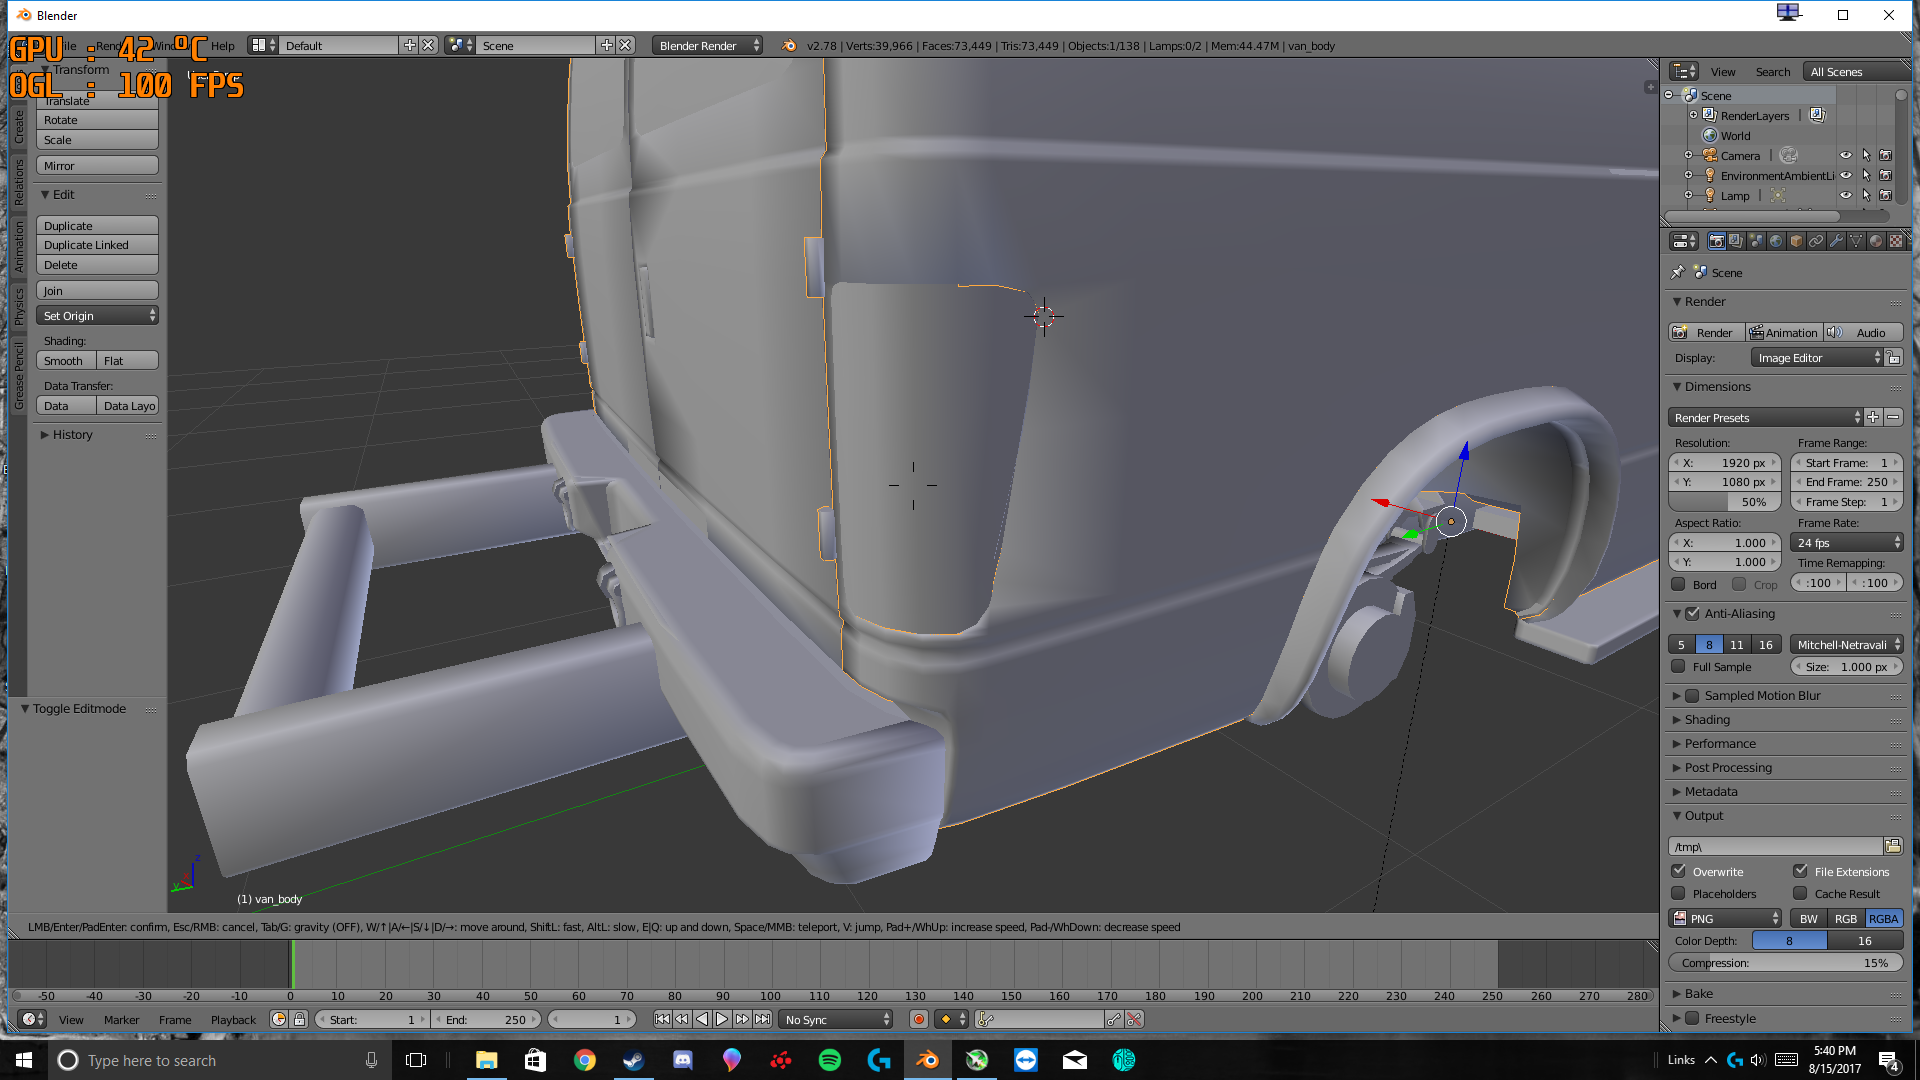Open the timeline Playback menu
The width and height of the screenshot is (1920, 1080).
(x=233, y=1019)
